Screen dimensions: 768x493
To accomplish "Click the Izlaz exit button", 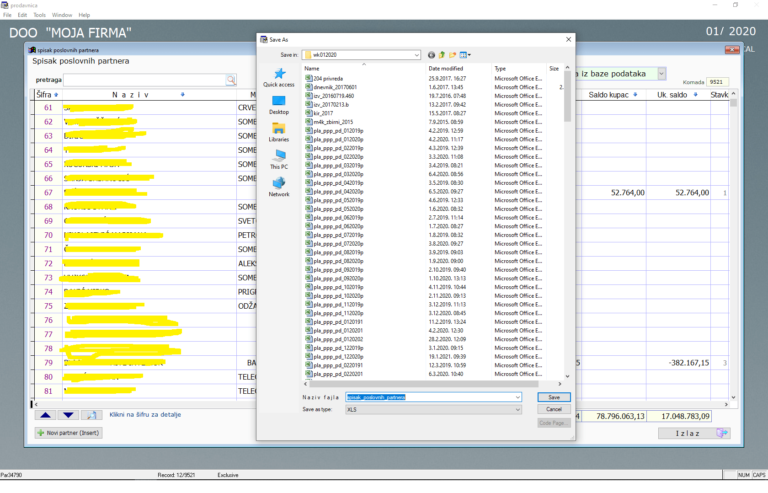I will pyautogui.click(x=694, y=433).
